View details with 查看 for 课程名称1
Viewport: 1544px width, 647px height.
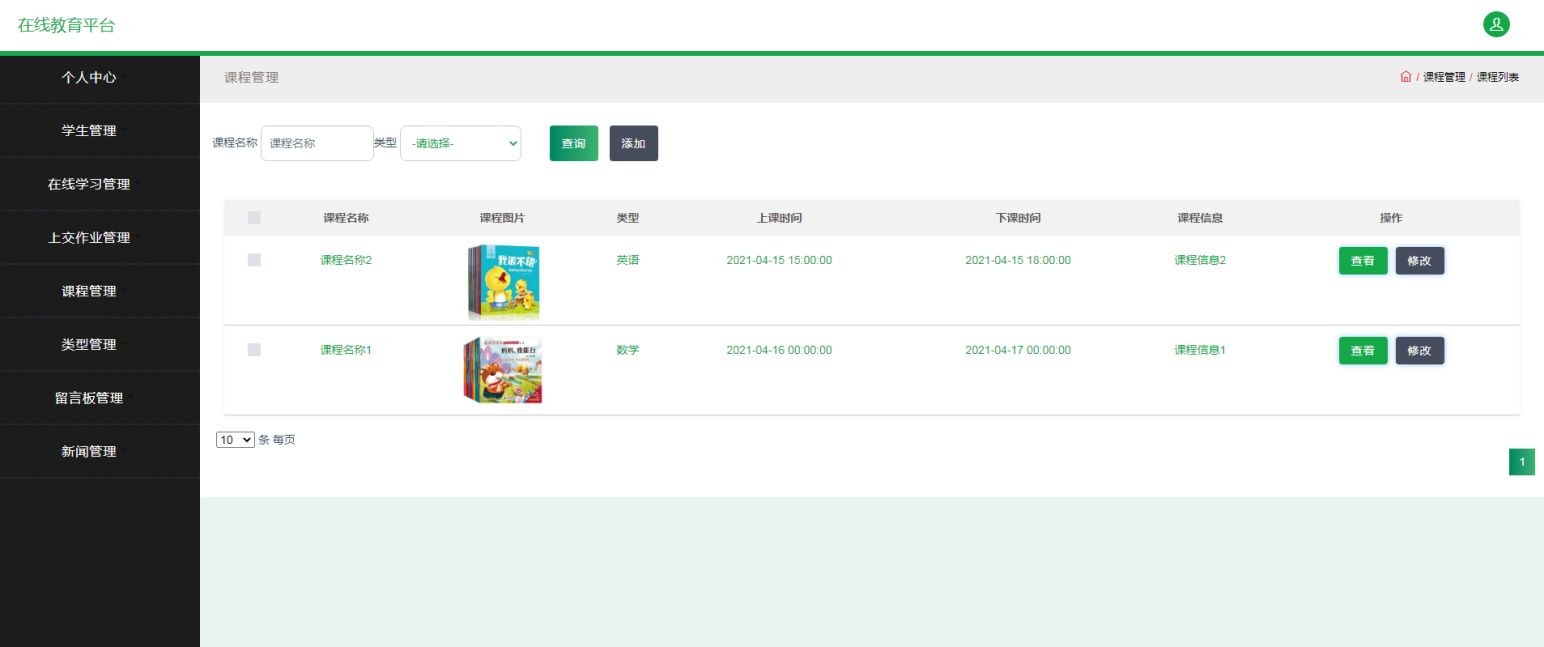click(x=1363, y=351)
